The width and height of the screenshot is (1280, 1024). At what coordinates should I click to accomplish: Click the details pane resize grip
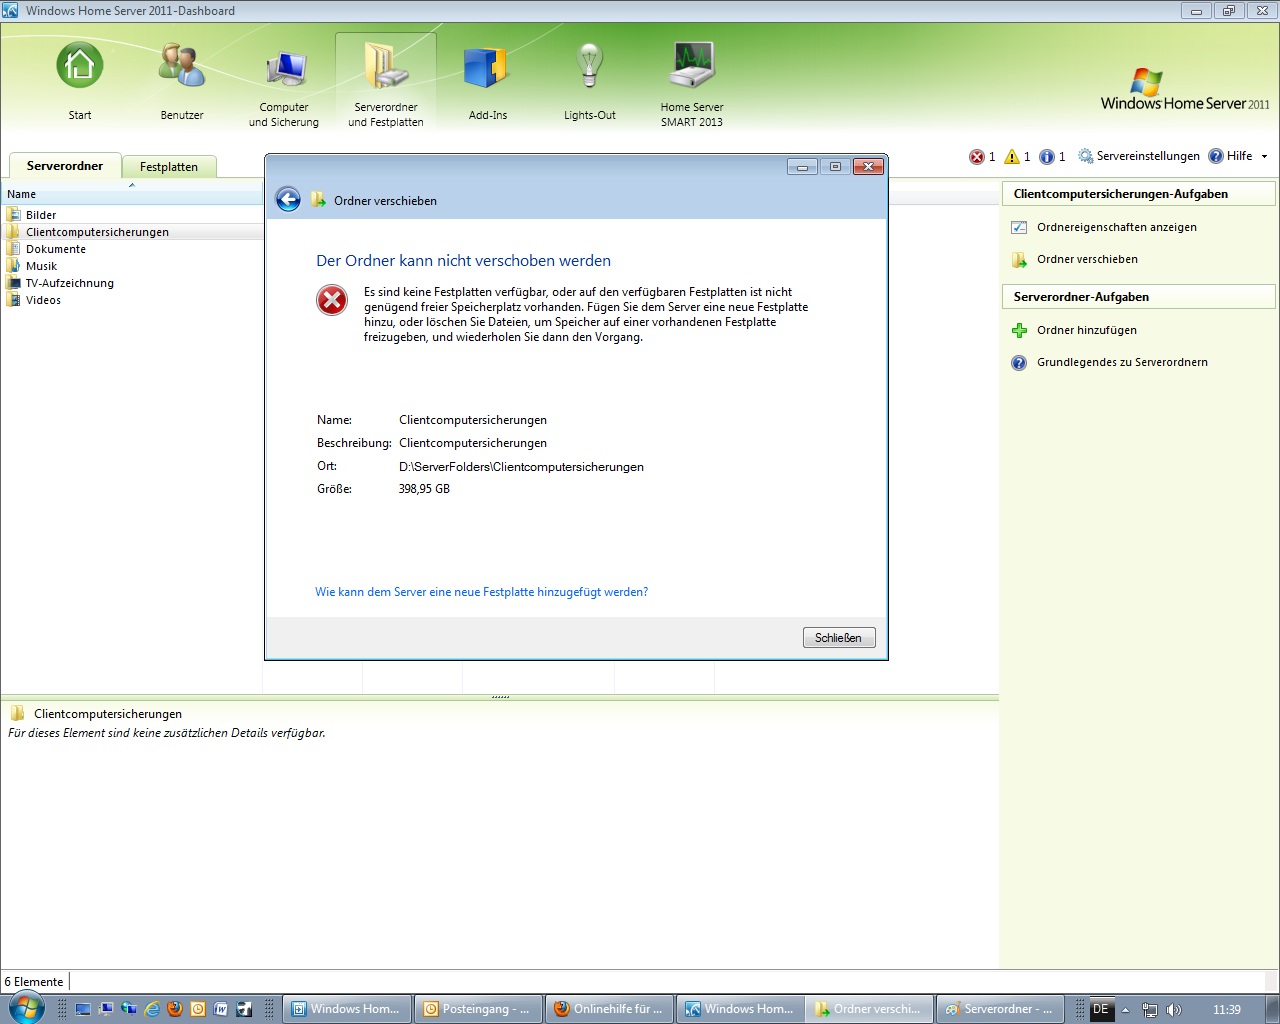[x=500, y=696]
